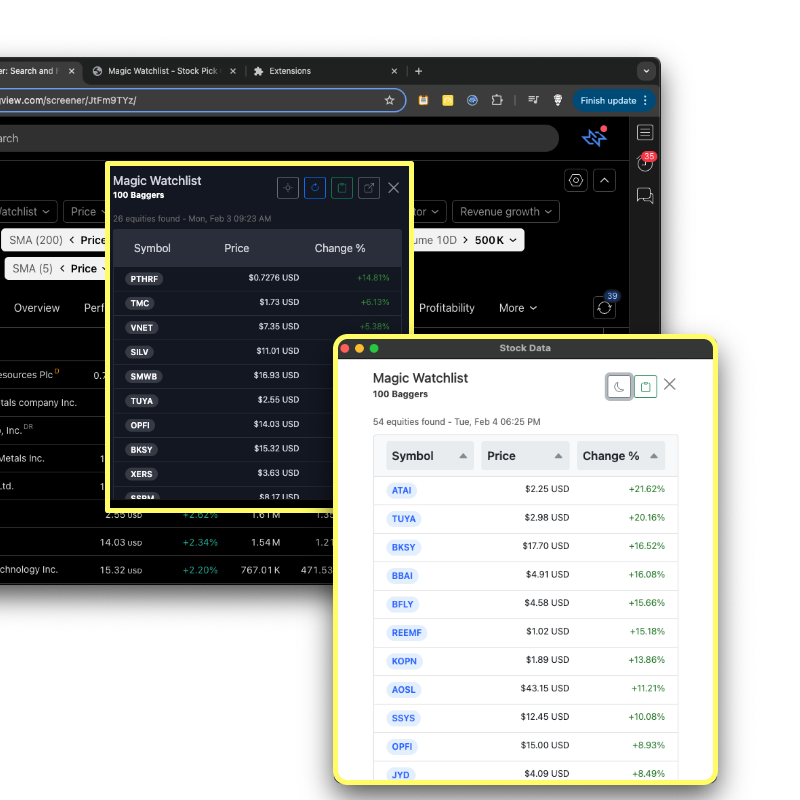Image resolution: width=800 pixels, height=800 pixels.
Task: Open screener settings with the gear icon
Action: pyautogui.click(x=576, y=180)
